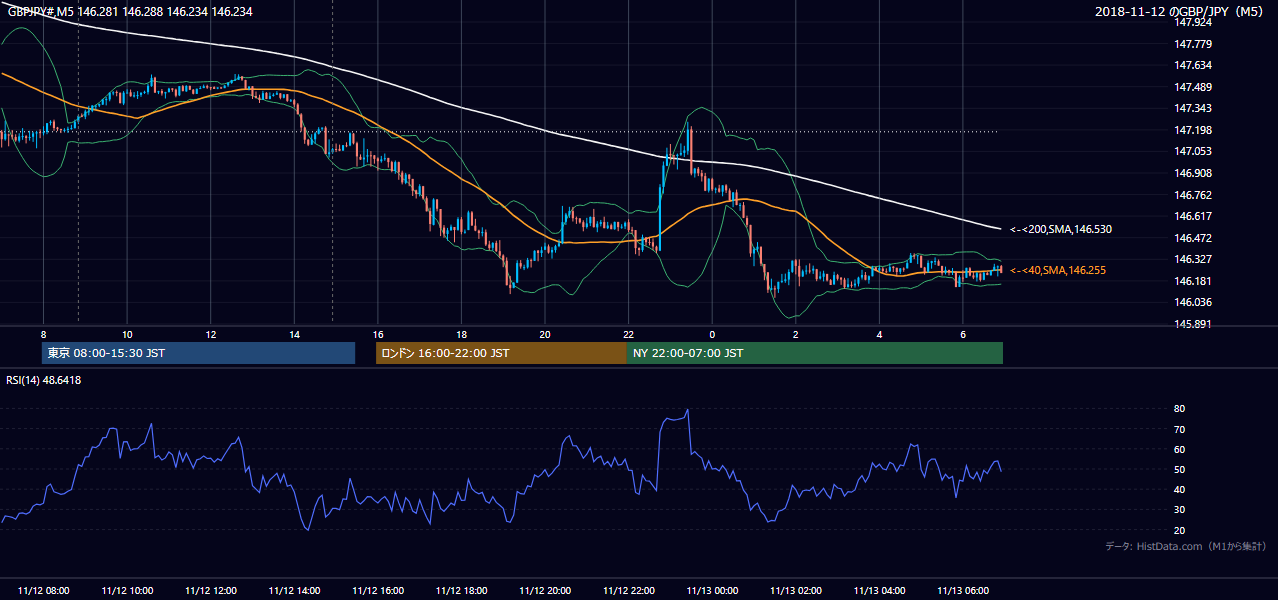Click price level 146.036 on the axis
The height and width of the screenshot is (600, 1278).
point(1194,302)
